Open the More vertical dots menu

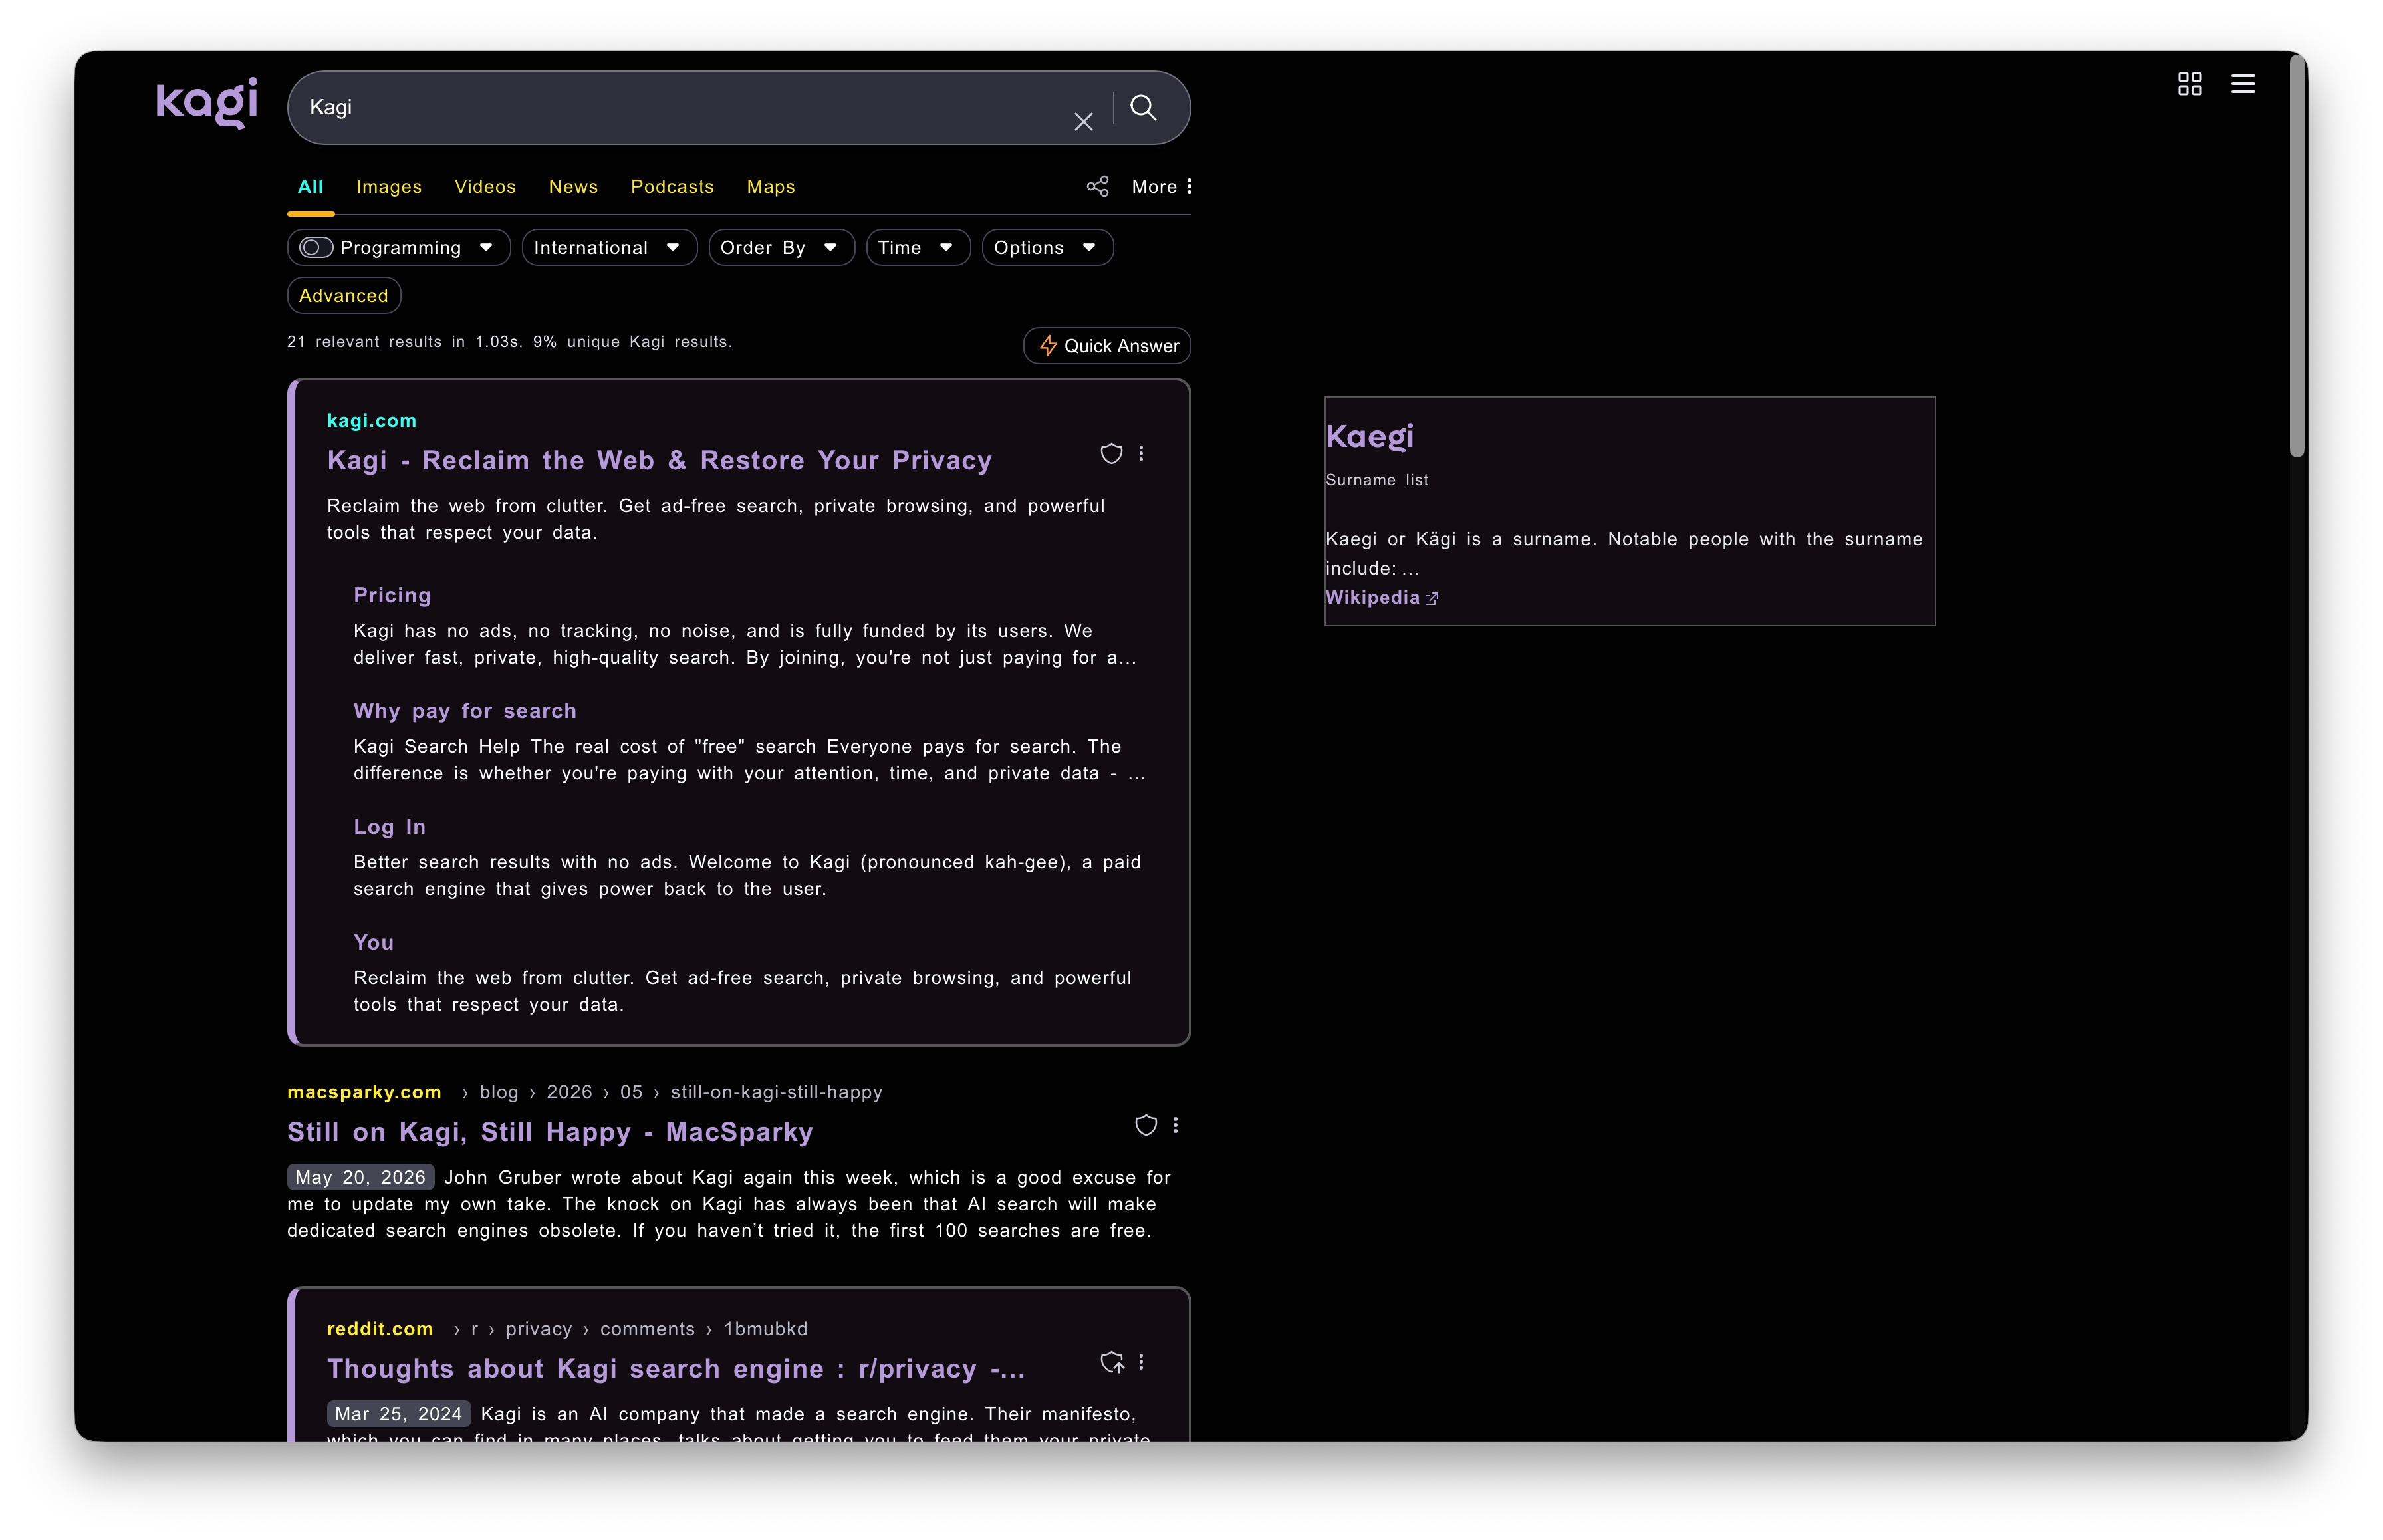(1161, 187)
